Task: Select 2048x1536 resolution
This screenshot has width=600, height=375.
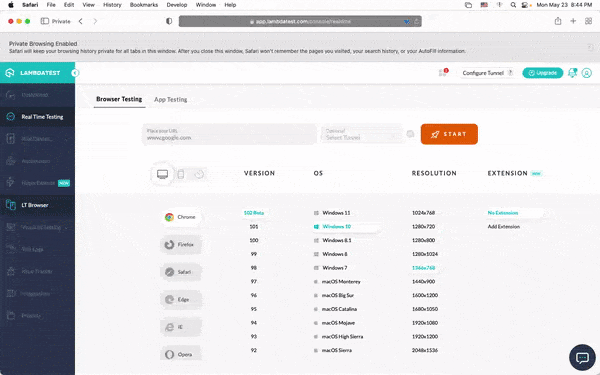Action: pos(425,351)
